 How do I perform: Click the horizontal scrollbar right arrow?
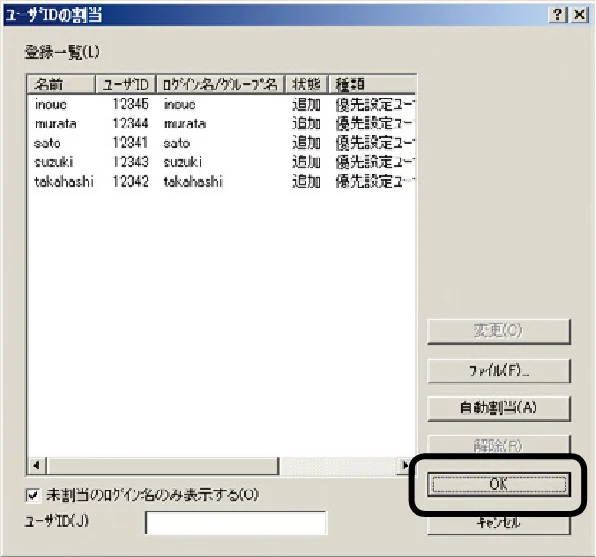tap(405, 465)
